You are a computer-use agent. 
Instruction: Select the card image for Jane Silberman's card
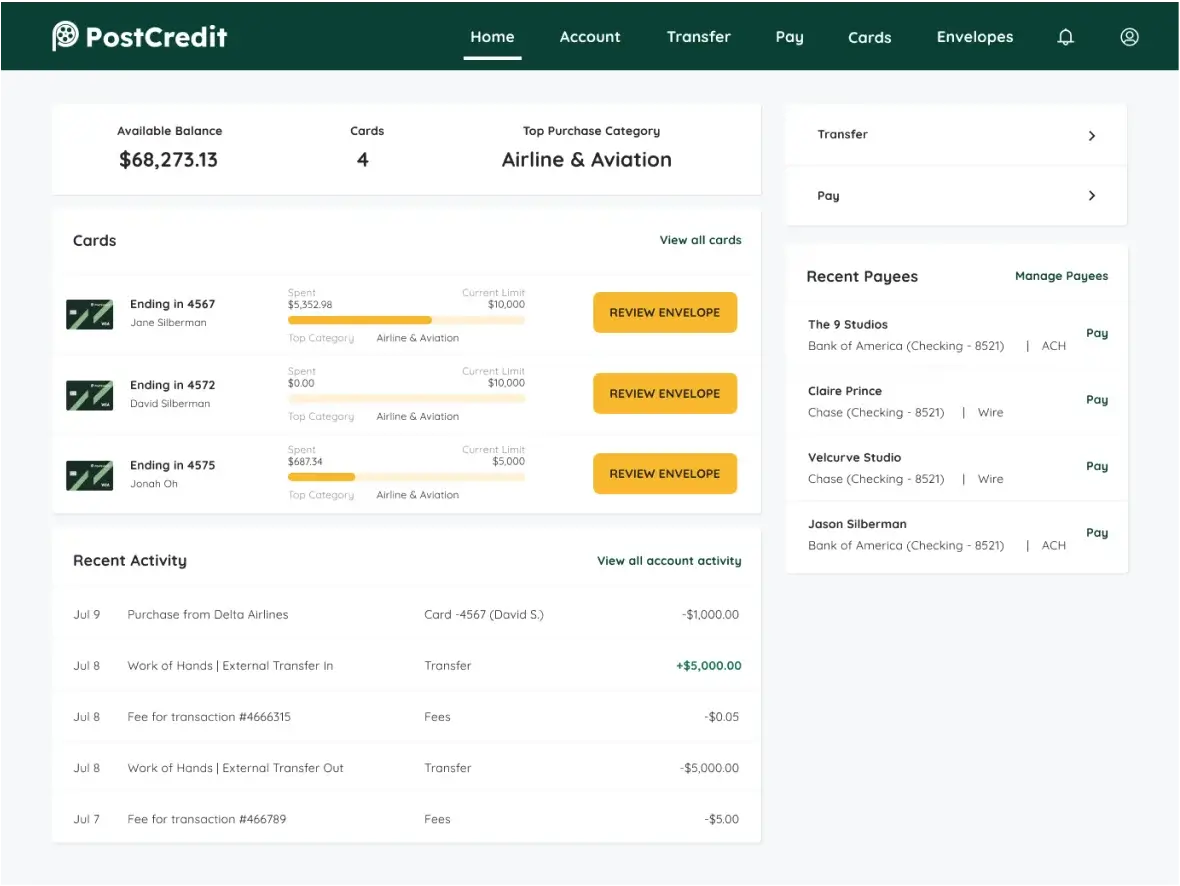tap(89, 312)
